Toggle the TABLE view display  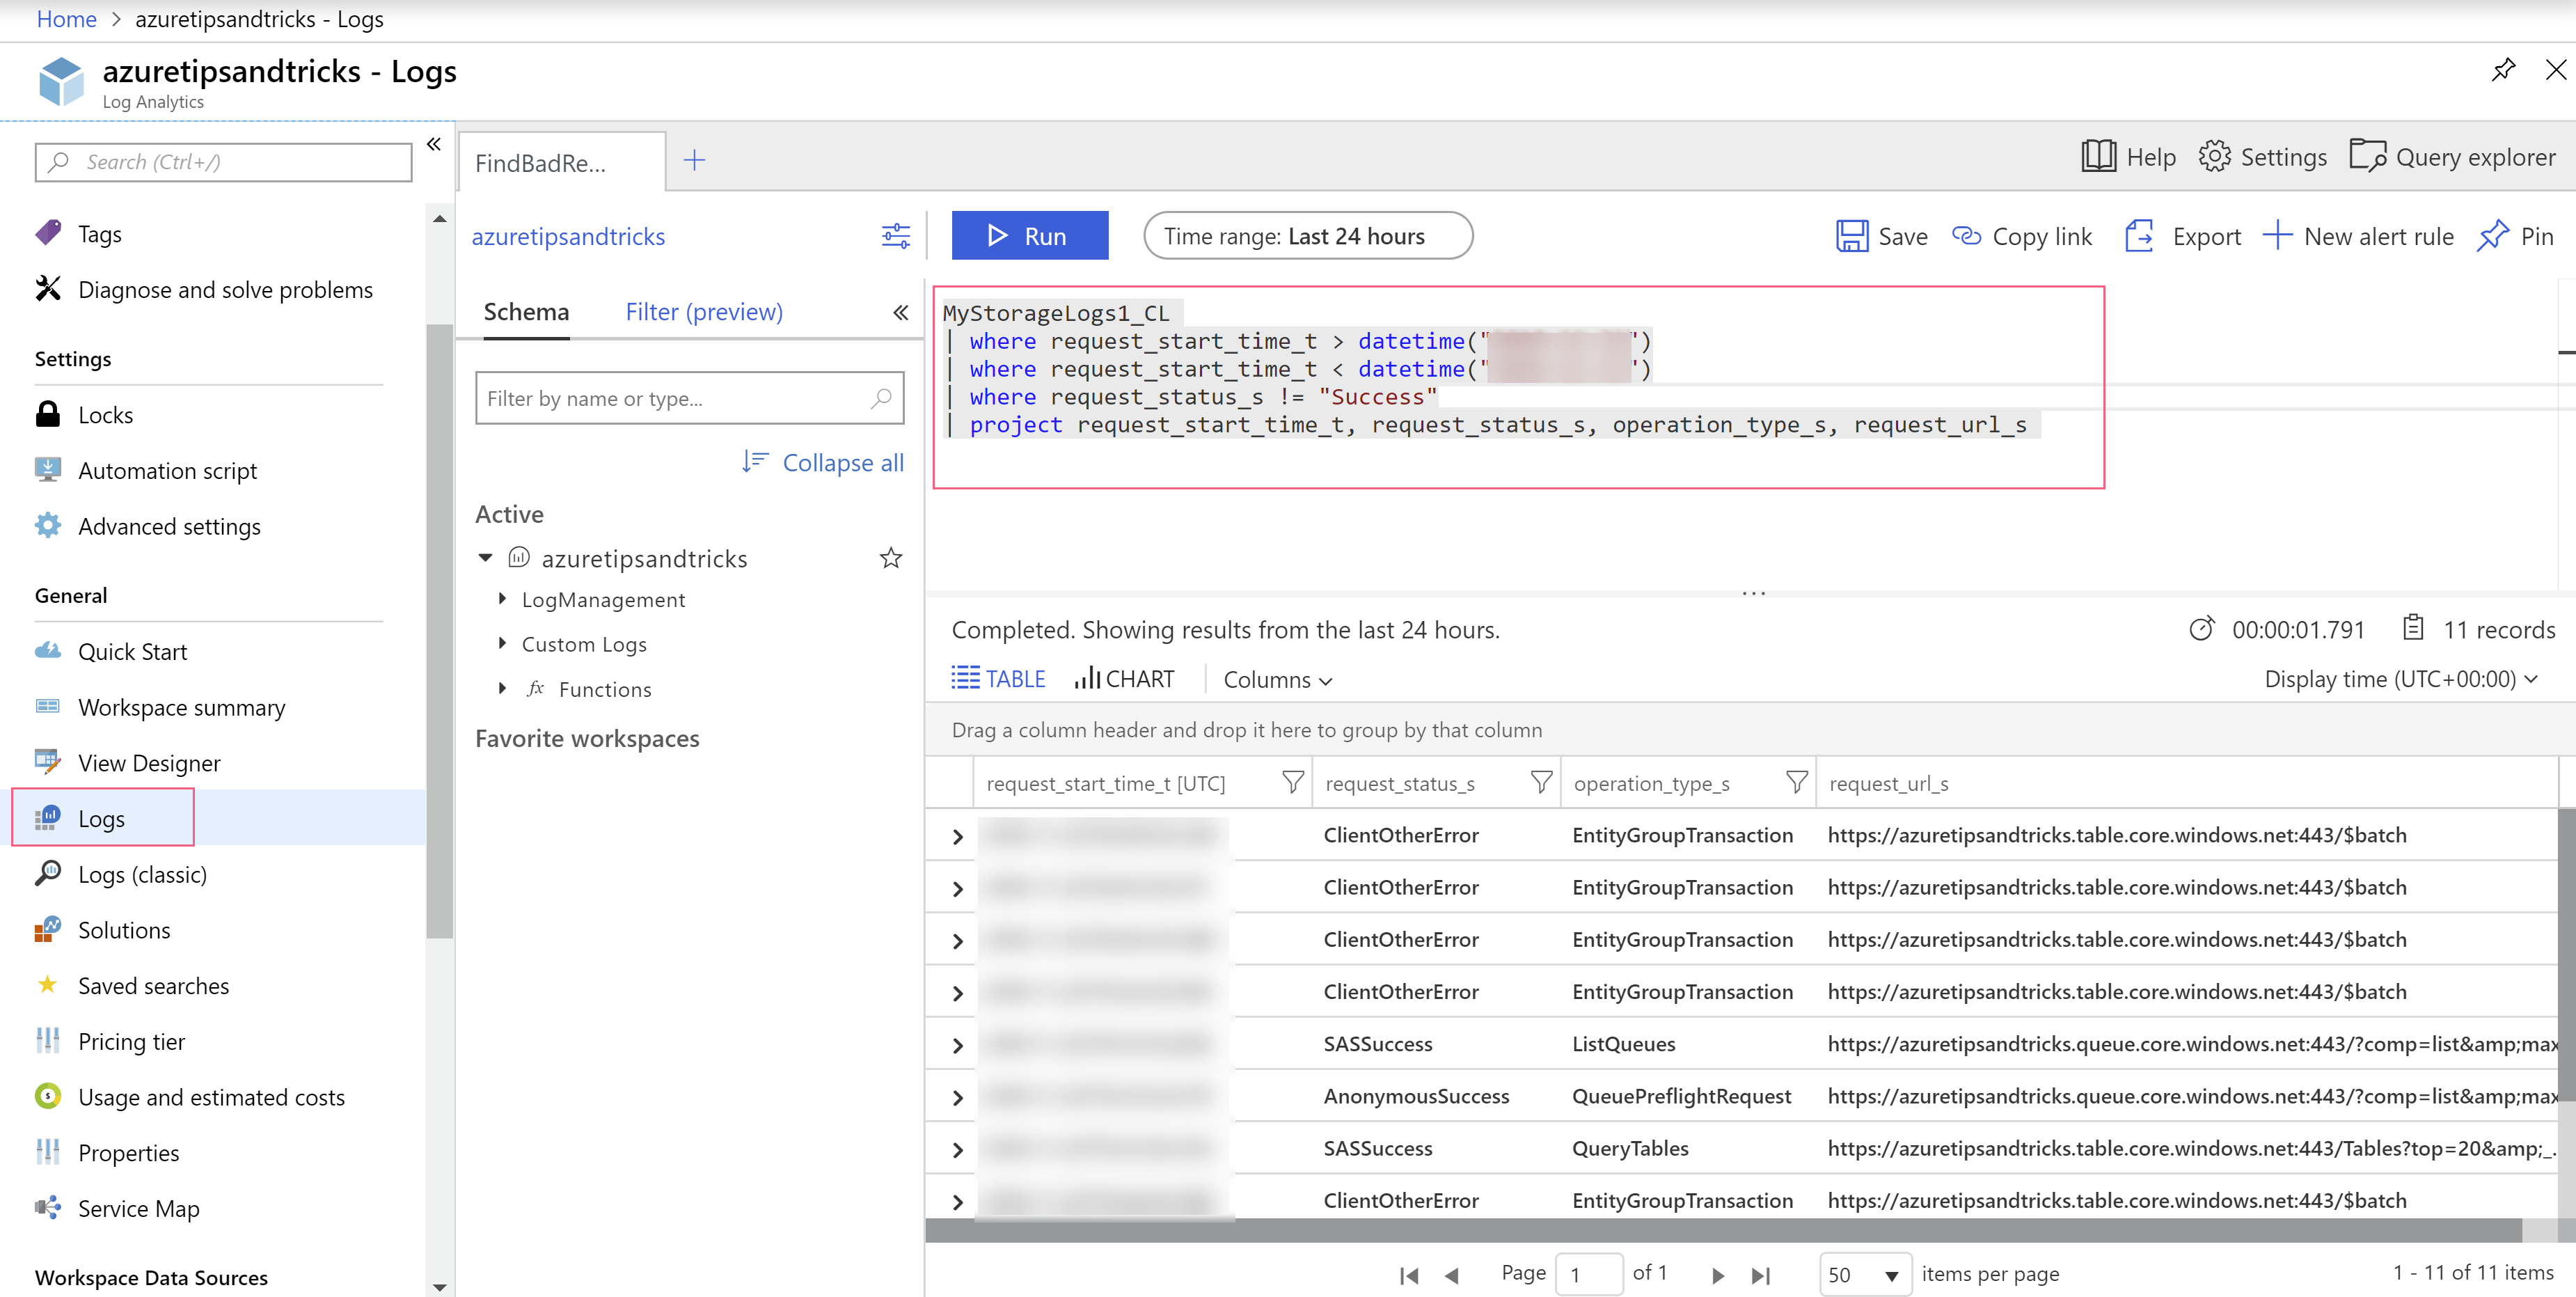click(999, 678)
